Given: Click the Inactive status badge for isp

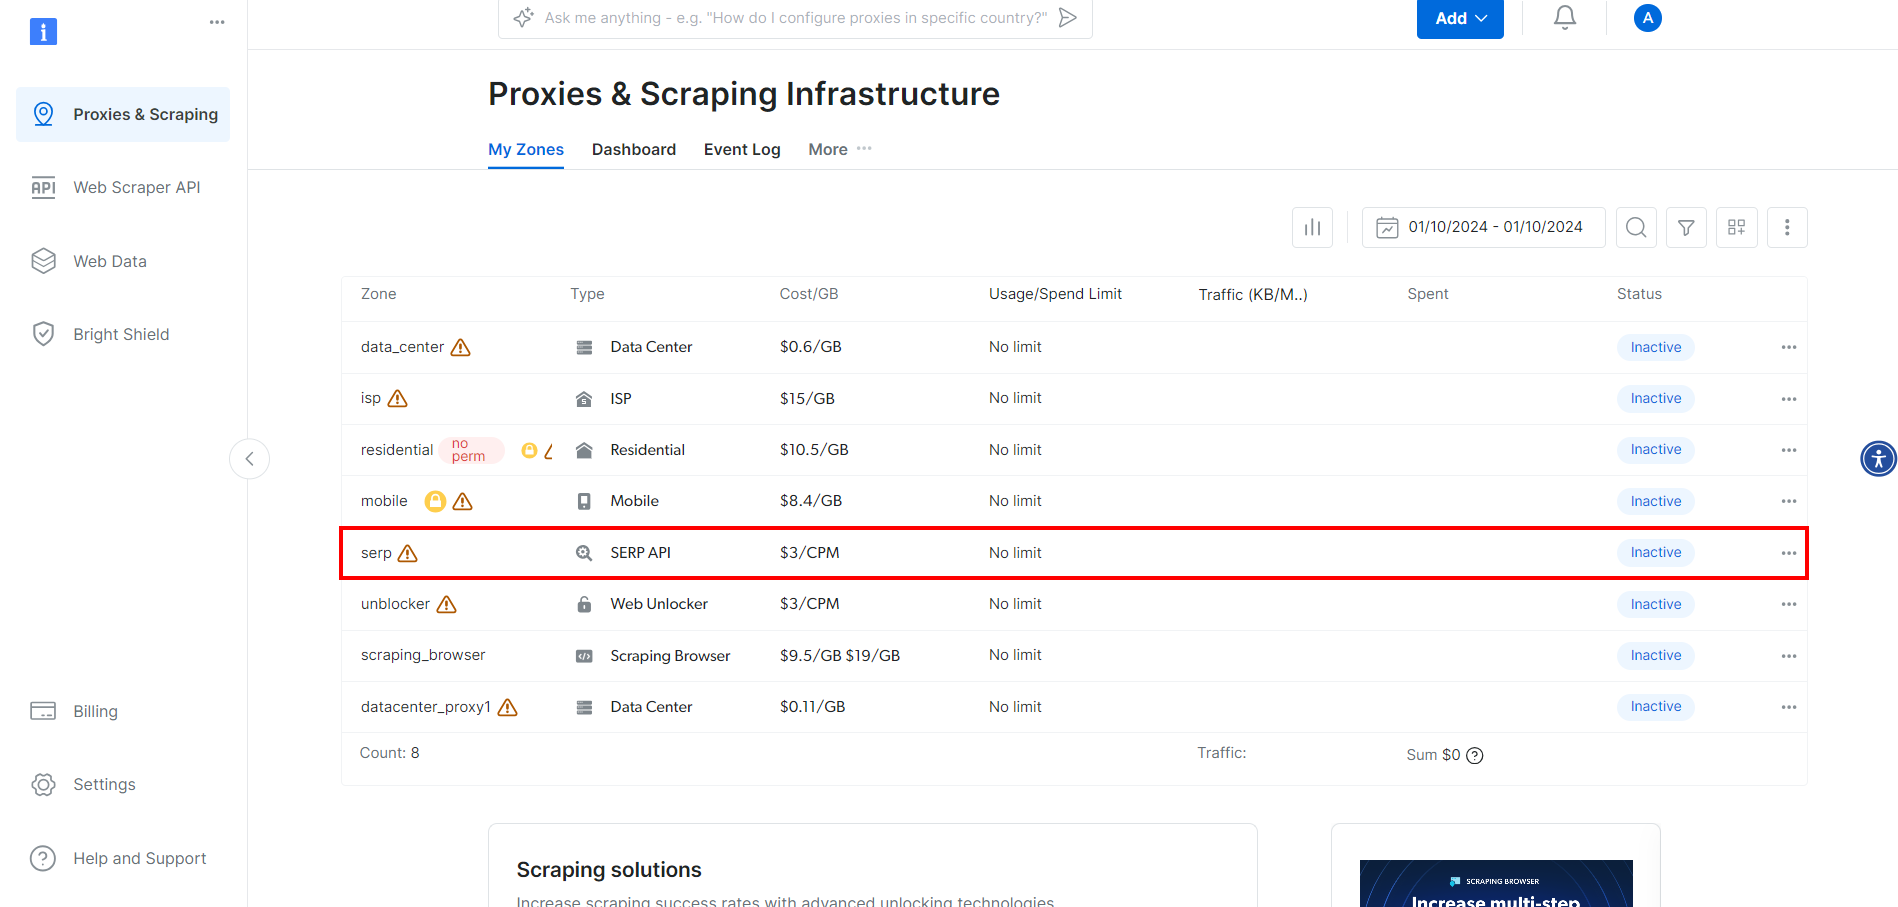Looking at the screenshot, I should 1655,399.
